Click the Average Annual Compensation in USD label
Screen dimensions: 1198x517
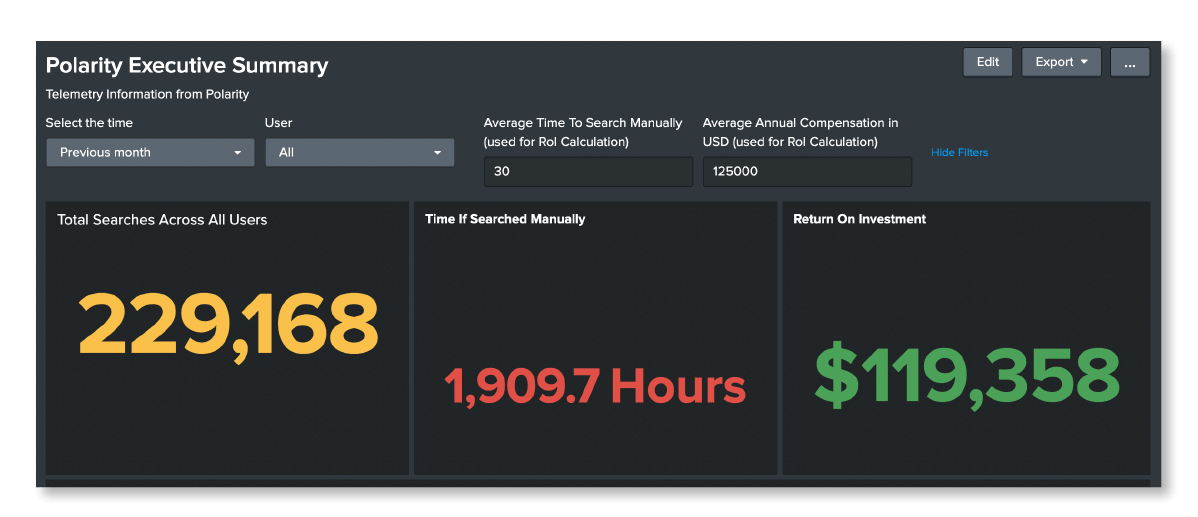tap(801, 132)
